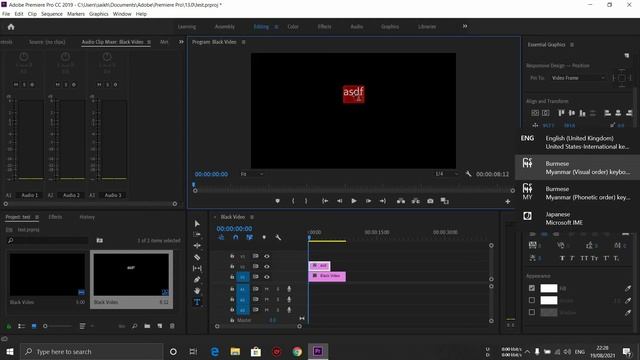Enable the Stroke checkbox in Appearance
This screenshot has width=640, height=360.
[x=531, y=300]
